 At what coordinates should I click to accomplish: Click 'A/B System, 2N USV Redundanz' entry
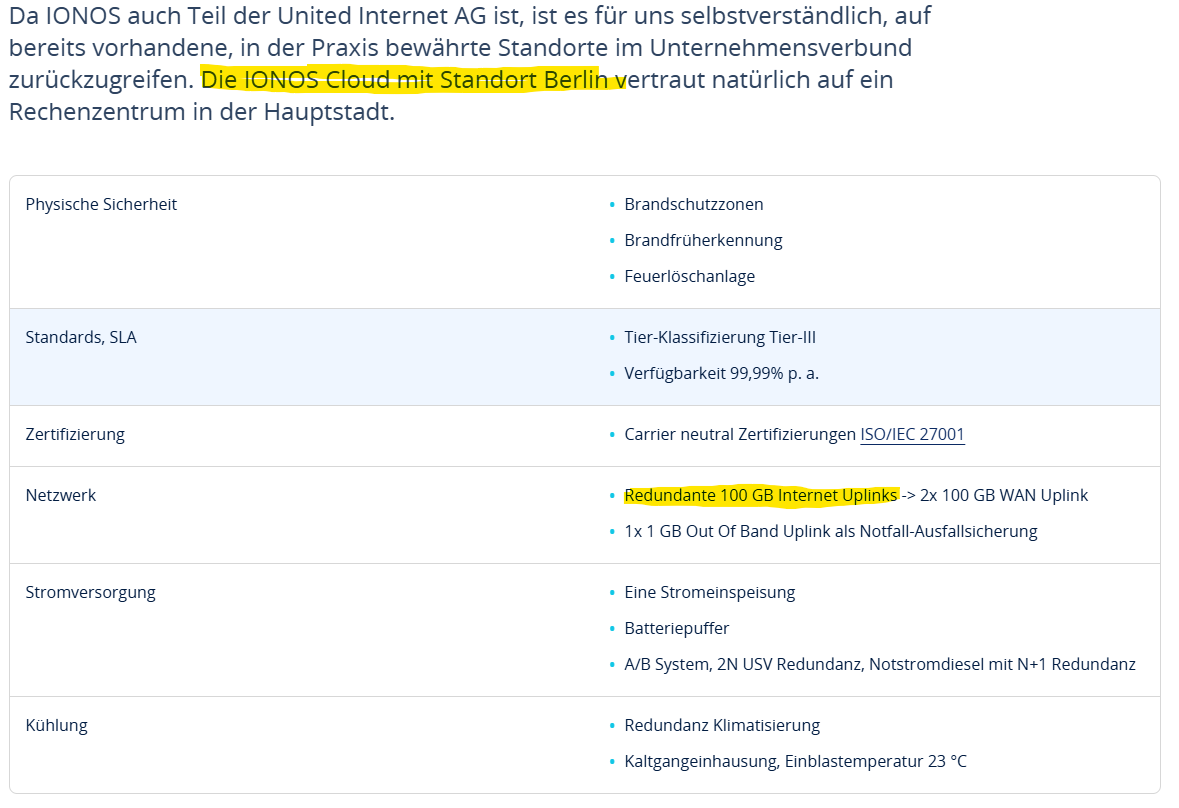tap(880, 664)
